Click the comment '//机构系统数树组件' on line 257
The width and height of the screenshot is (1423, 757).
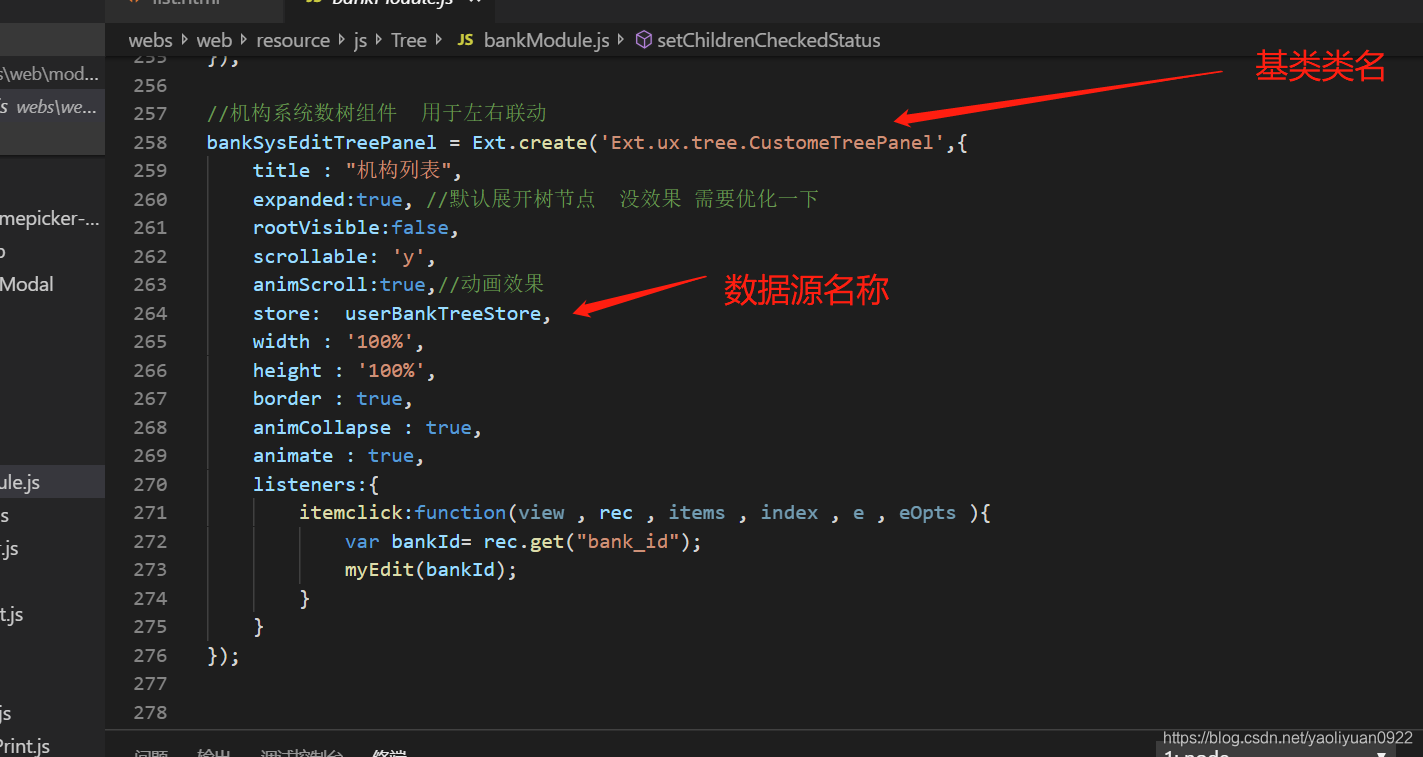pos(301,113)
